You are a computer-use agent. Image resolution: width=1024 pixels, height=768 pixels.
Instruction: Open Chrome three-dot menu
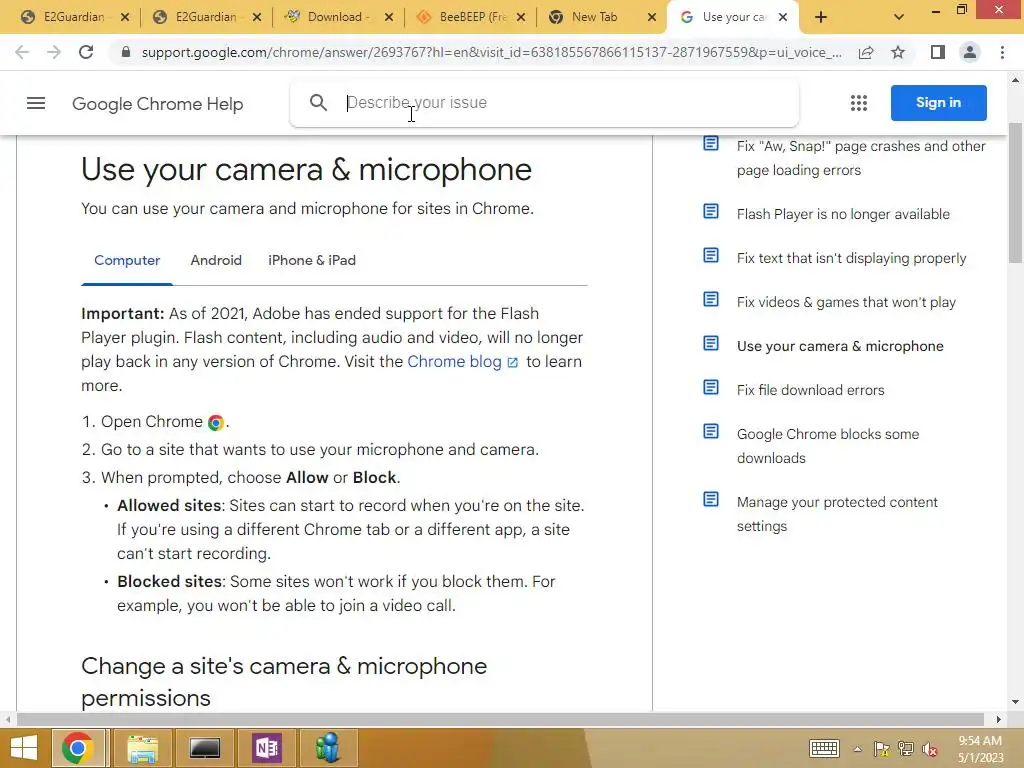pyautogui.click(x=1002, y=52)
